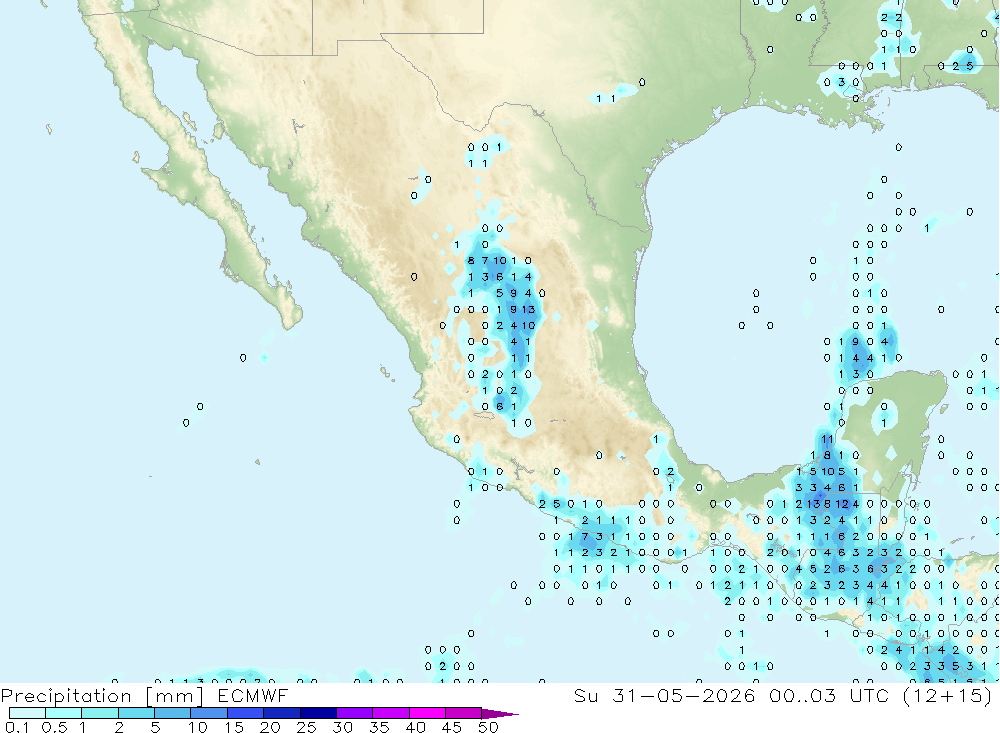This screenshot has height=733, width=1000.
Task: Select the legend swatch between 15 and 20
Action: pos(245,713)
